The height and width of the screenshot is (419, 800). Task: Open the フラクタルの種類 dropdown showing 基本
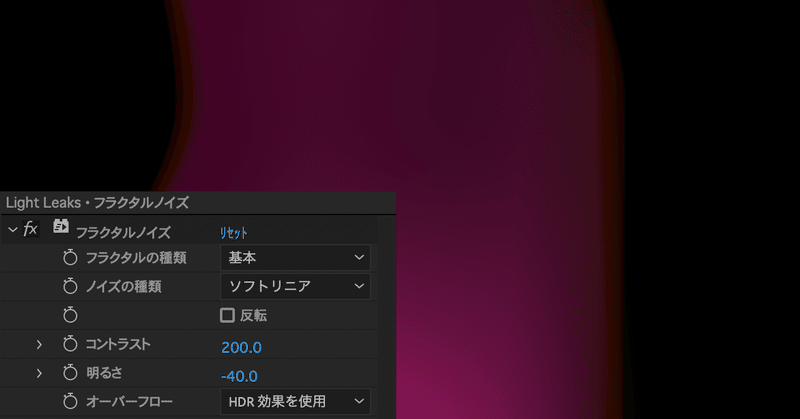point(295,258)
